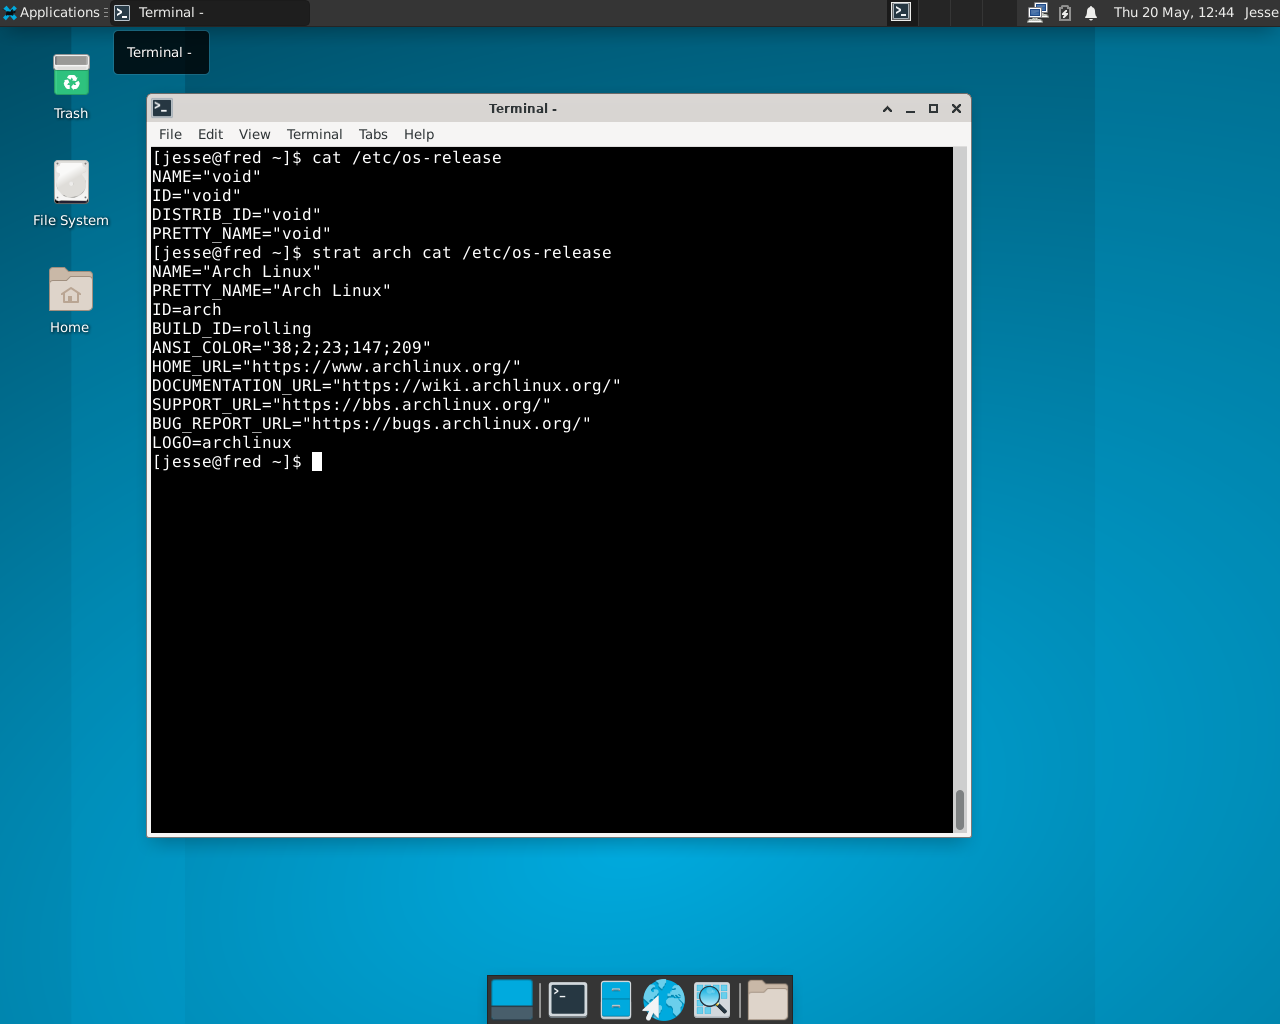Open the Applications menu in top panel
This screenshot has width=1280, height=1024.
click(x=53, y=12)
